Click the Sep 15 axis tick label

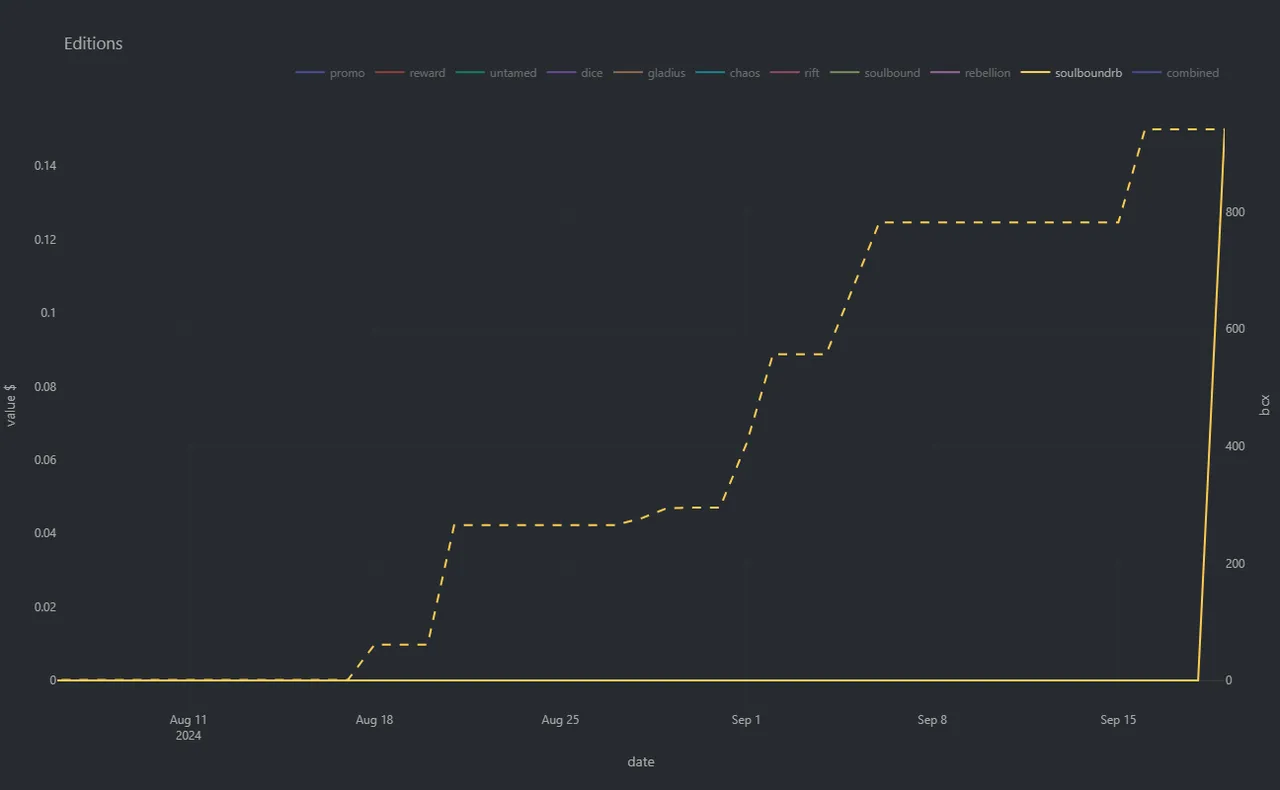(1118, 720)
